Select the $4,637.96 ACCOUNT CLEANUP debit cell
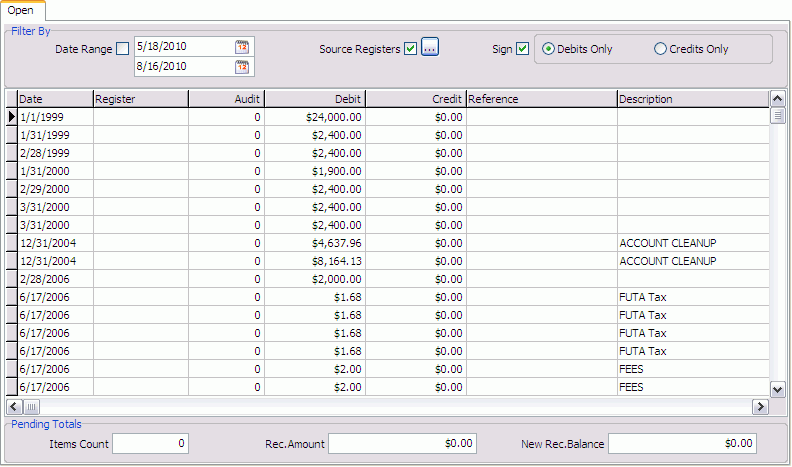The height and width of the screenshot is (467, 792). 314,243
